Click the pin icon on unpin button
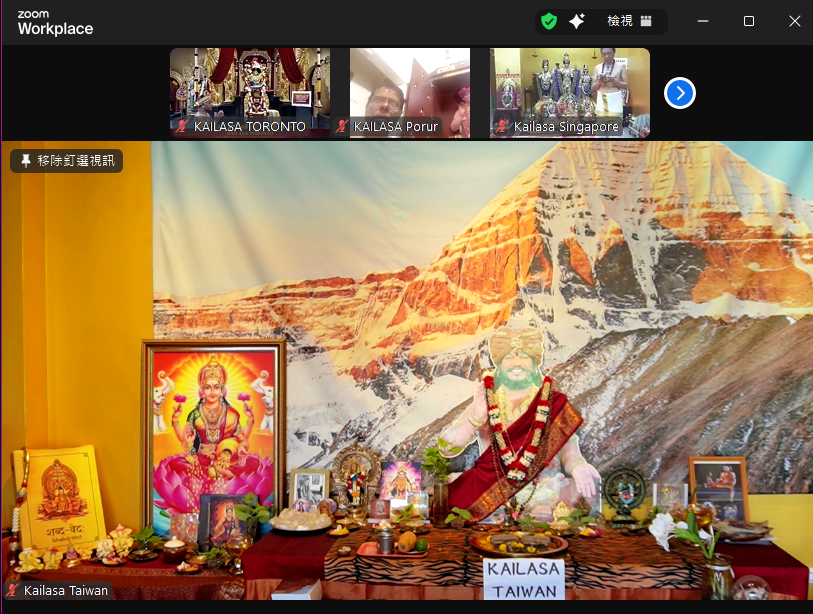This screenshot has width=813, height=614. 26,160
